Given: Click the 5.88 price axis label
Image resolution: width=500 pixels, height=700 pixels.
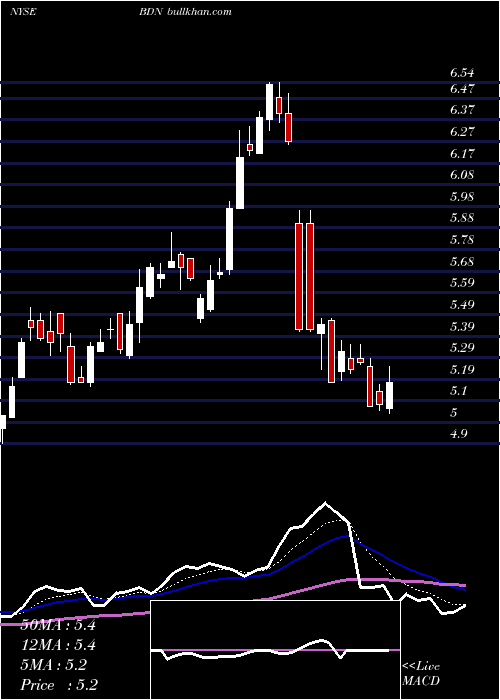Looking at the screenshot, I should (462, 218).
